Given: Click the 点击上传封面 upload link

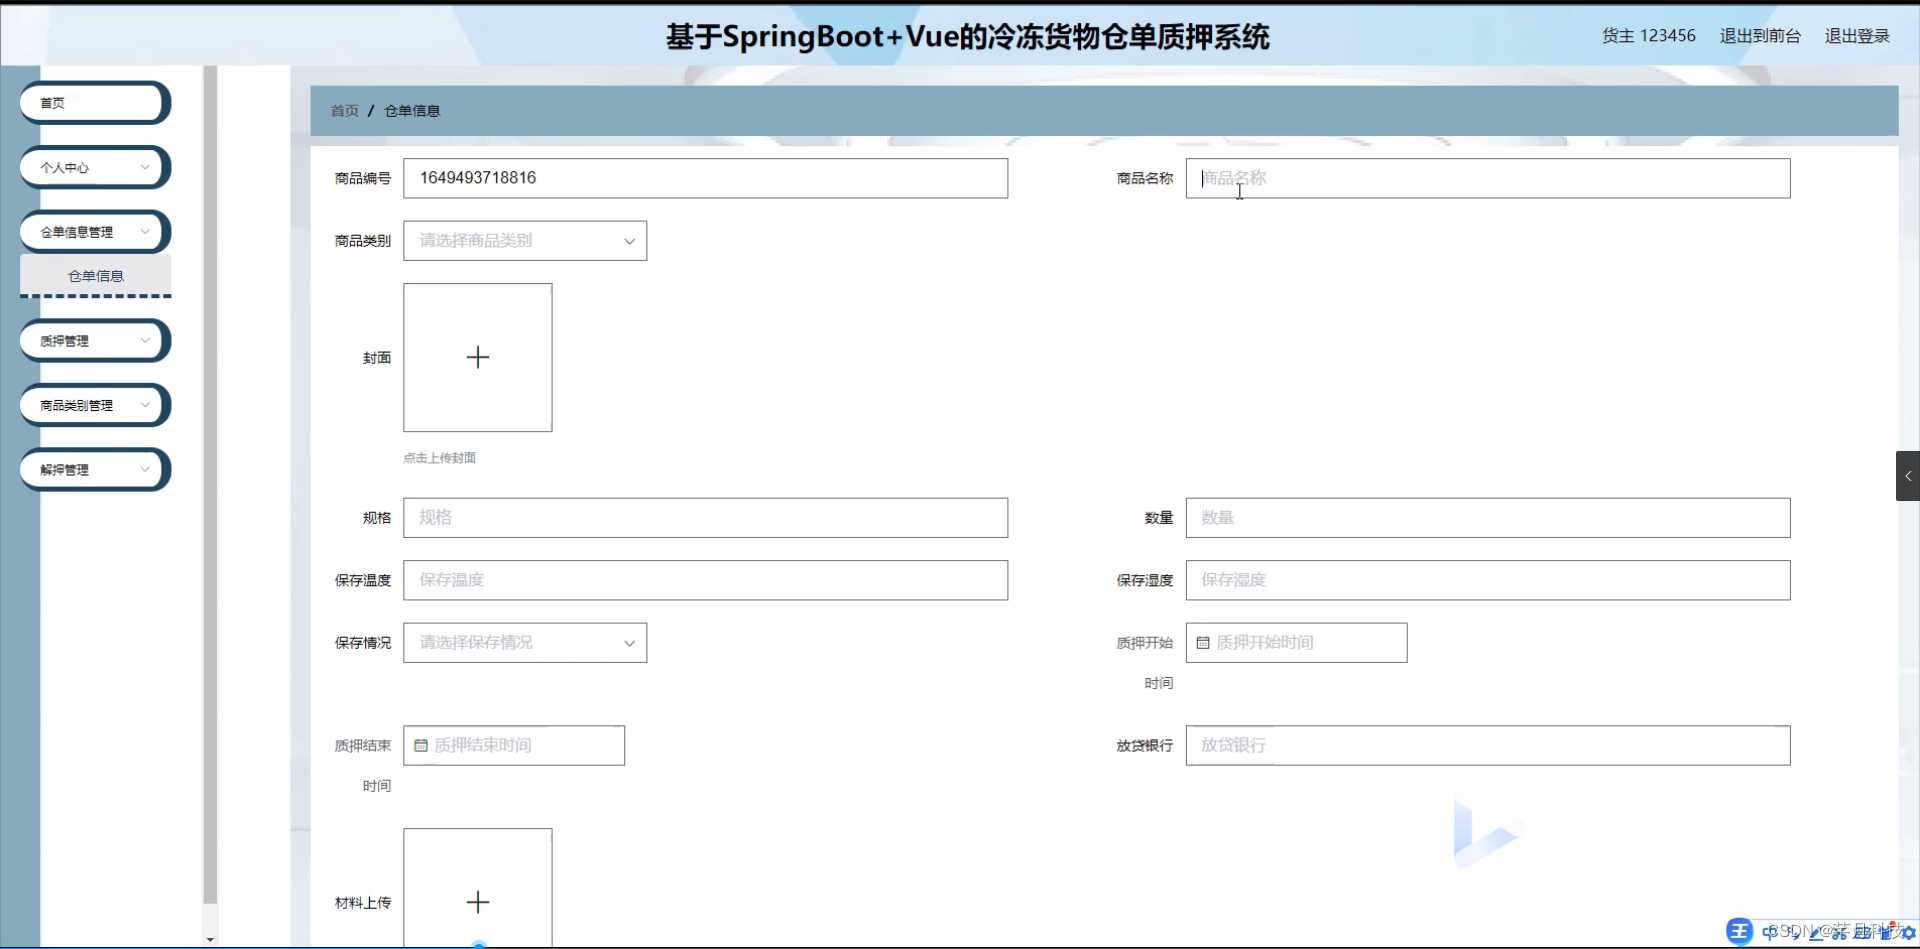Looking at the screenshot, I should tap(439, 457).
